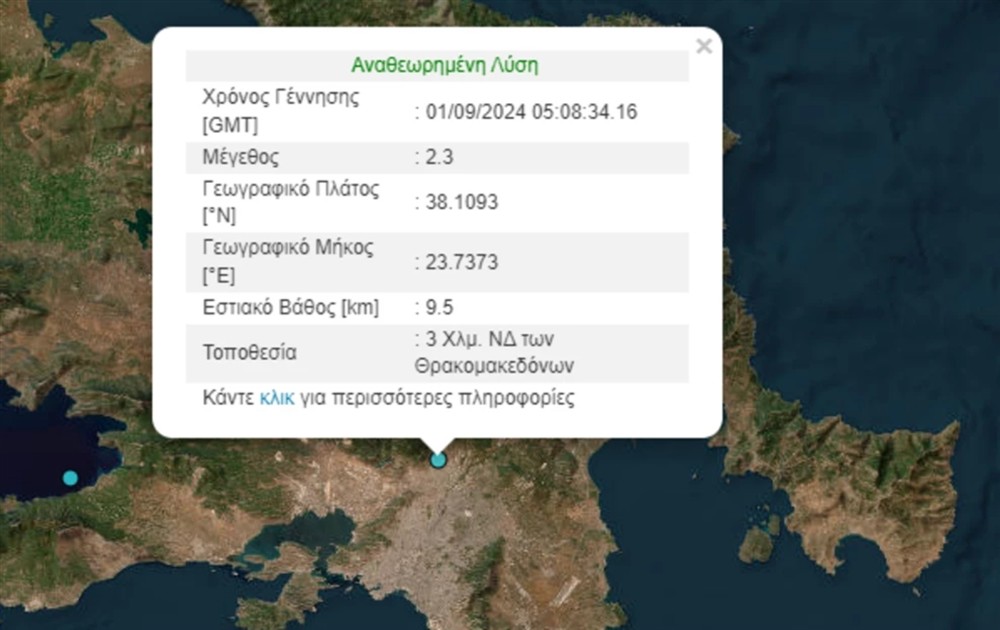
Task: Close the Αναθεωρημένη Λύση popup
Action: point(704,46)
